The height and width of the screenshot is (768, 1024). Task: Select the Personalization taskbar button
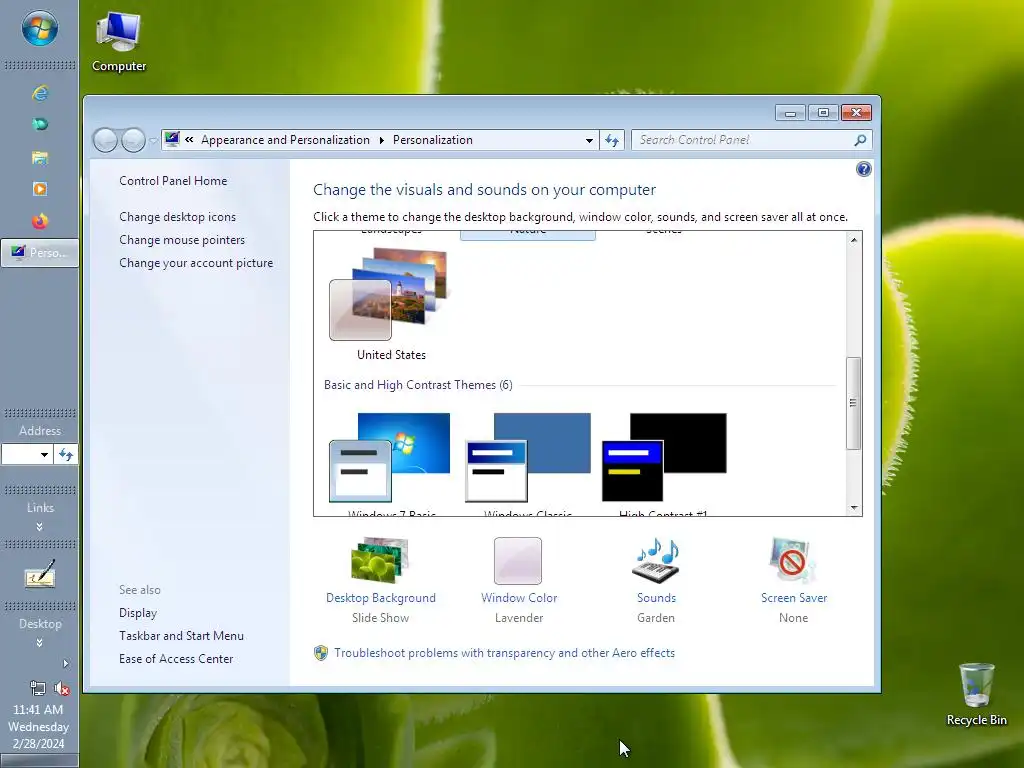pyautogui.click(x=40, y=253)
